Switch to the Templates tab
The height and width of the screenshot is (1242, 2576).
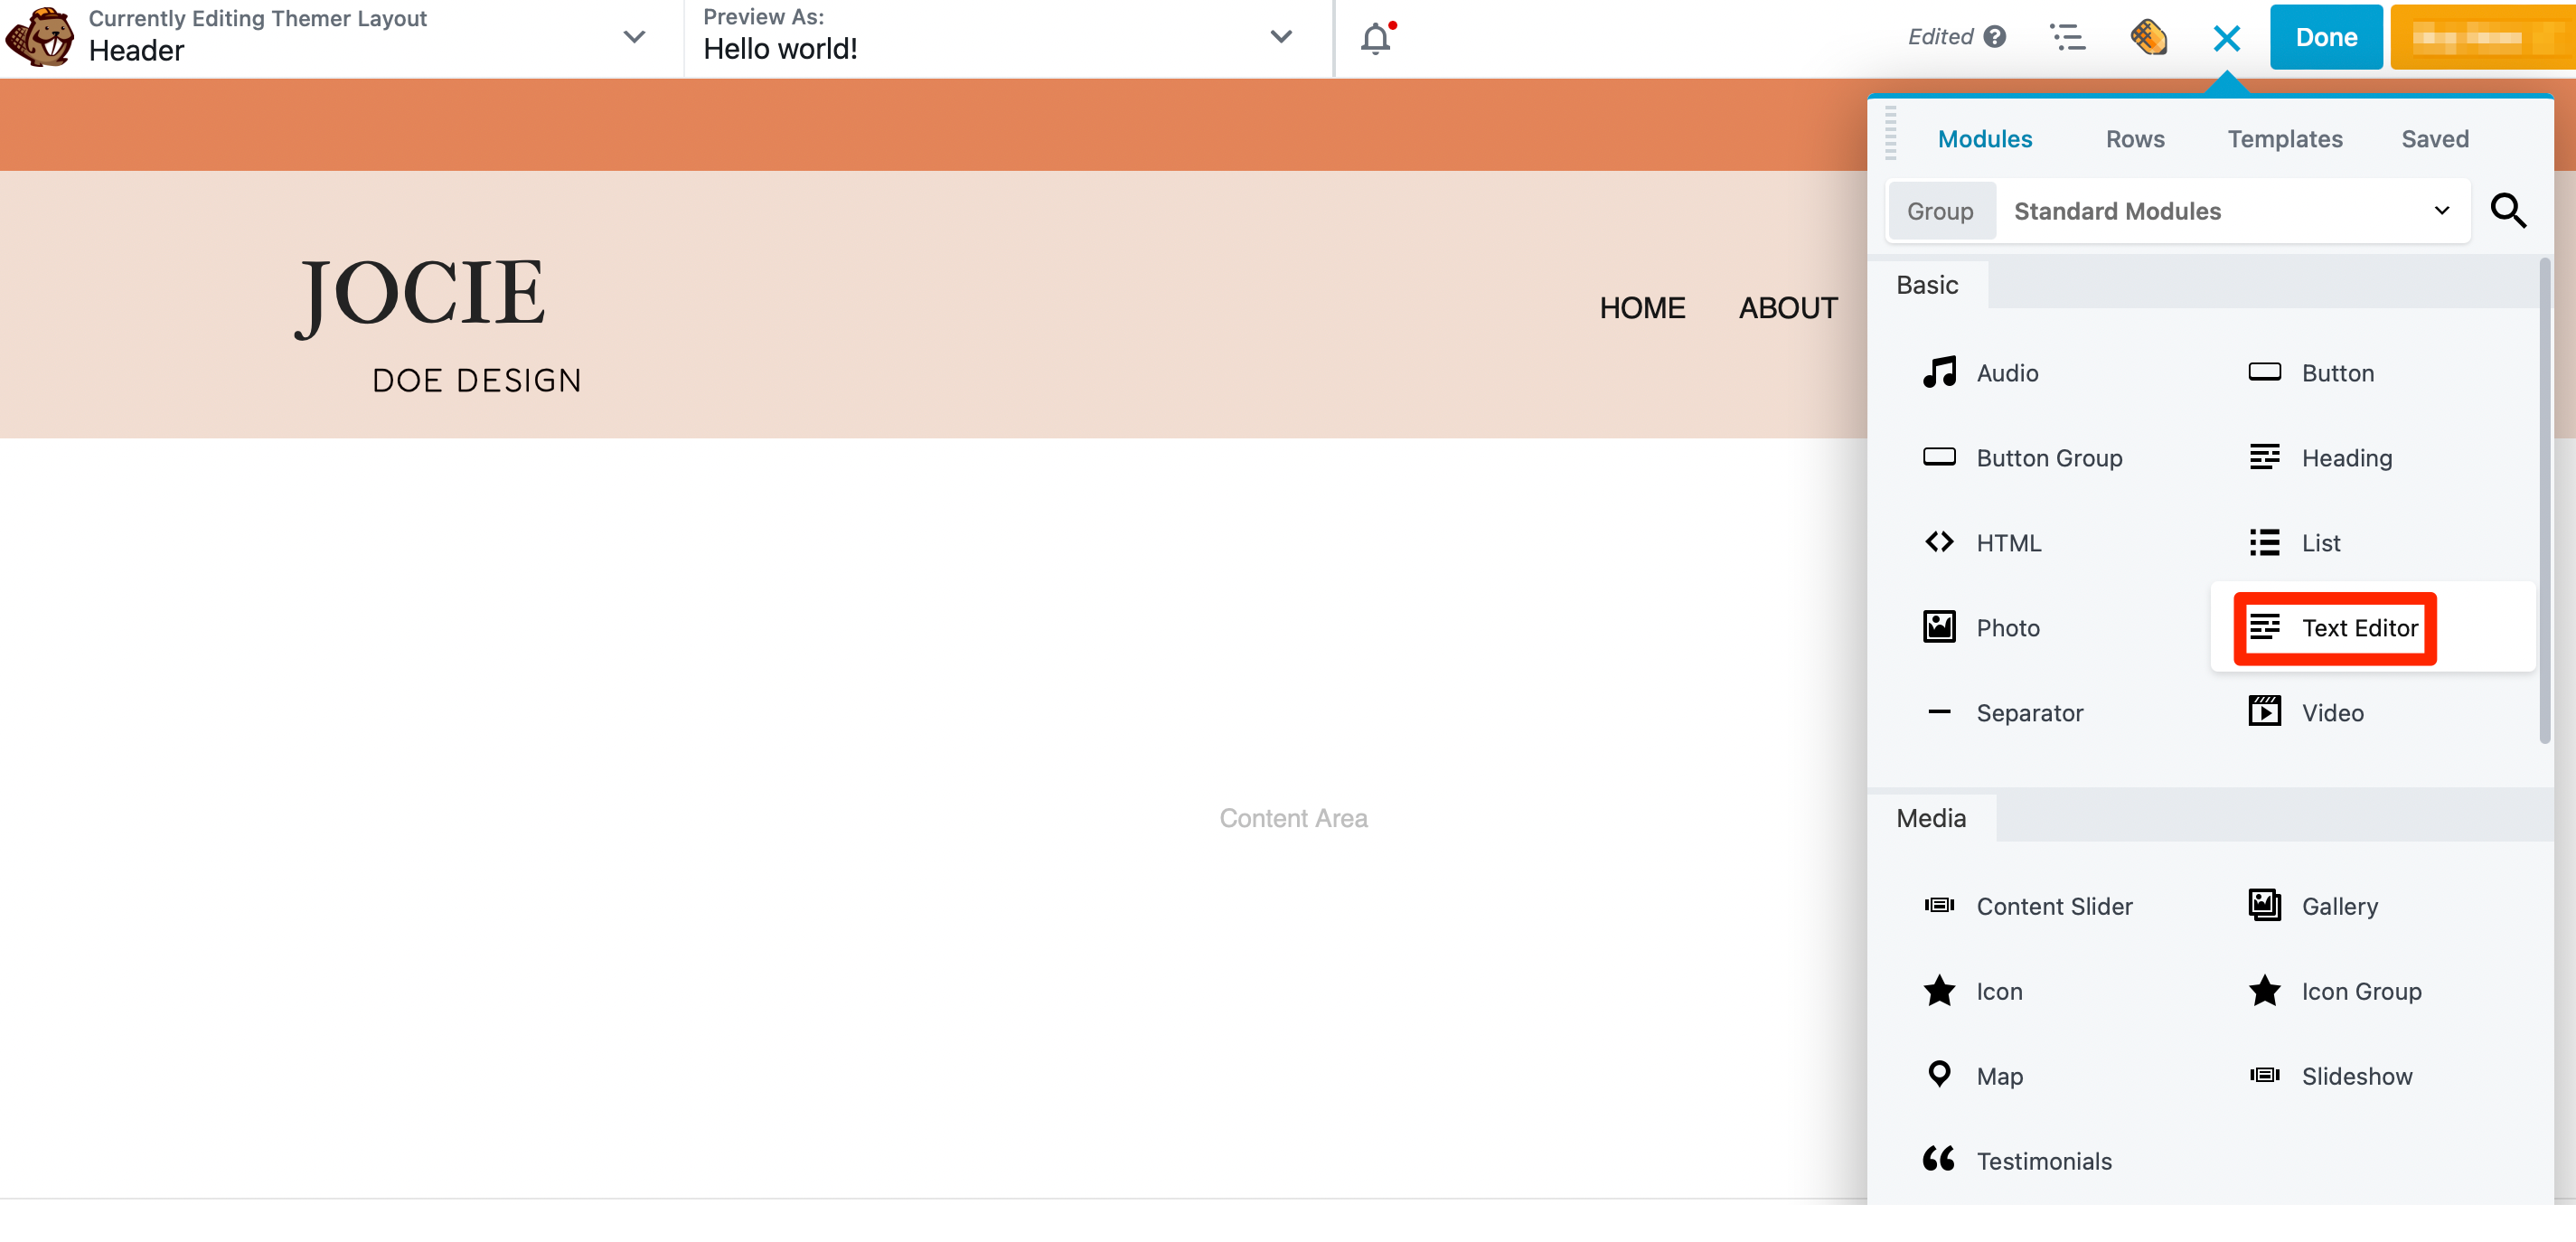pyautogui.click(x=2285, y=139)
